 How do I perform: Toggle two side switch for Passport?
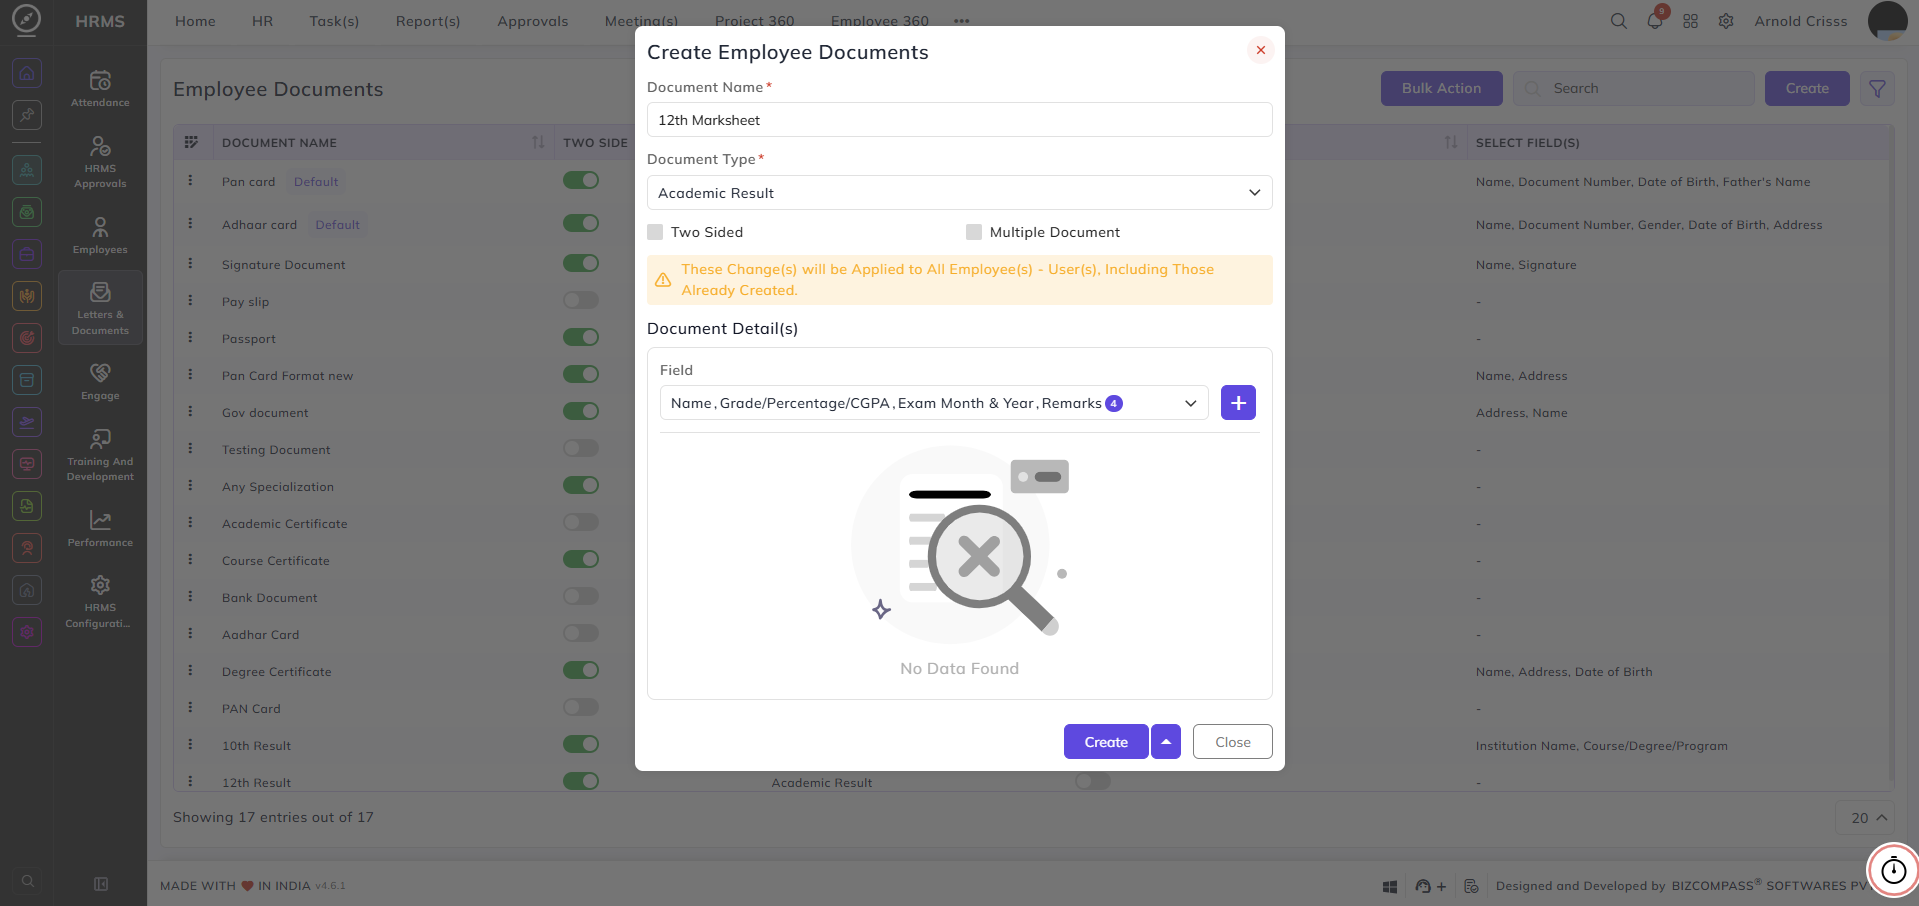[581, 337]
